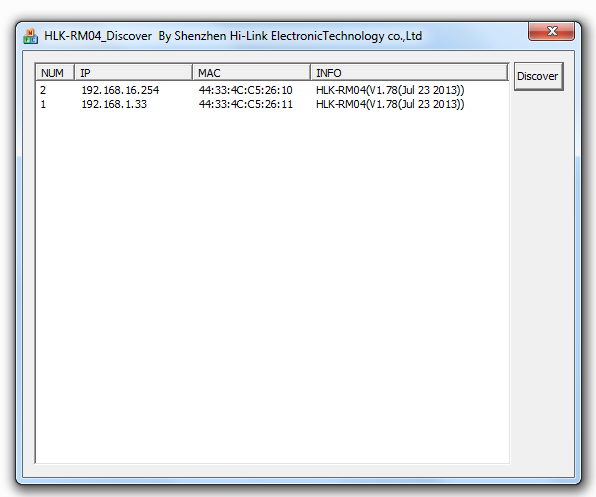Viewport: 596px width, 497px height.
Task: Click MAC address 44:33:4C:C5:26:11
Action: (246, 104)
